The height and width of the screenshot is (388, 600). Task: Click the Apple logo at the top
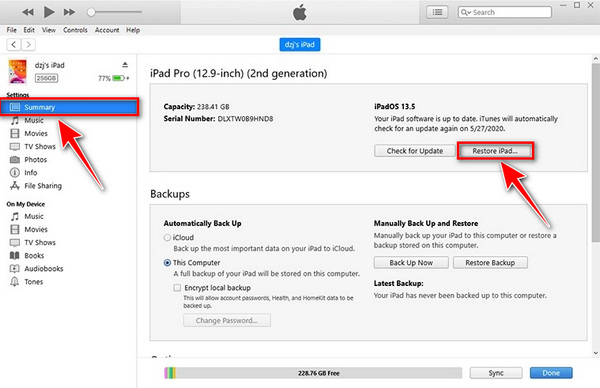[300, 12]
